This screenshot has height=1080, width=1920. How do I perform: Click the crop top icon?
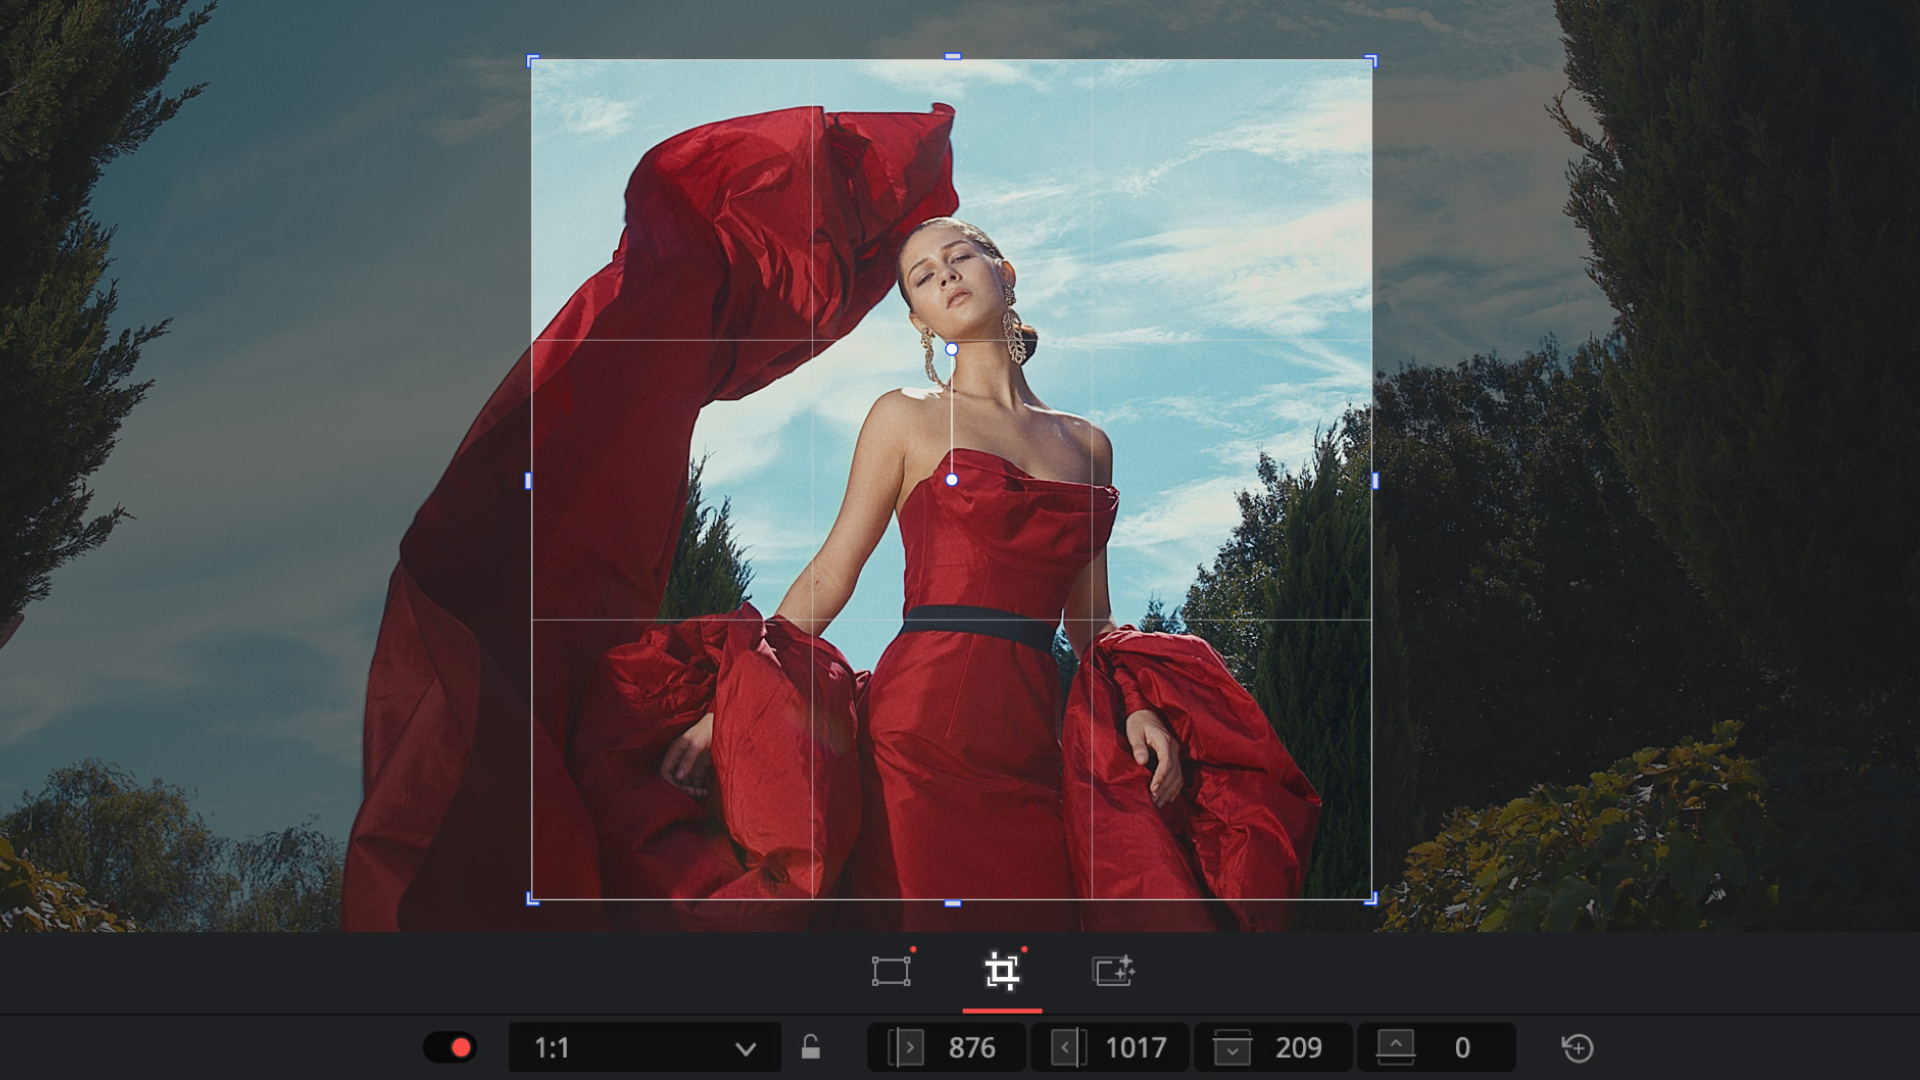tap(1232, 1047)
